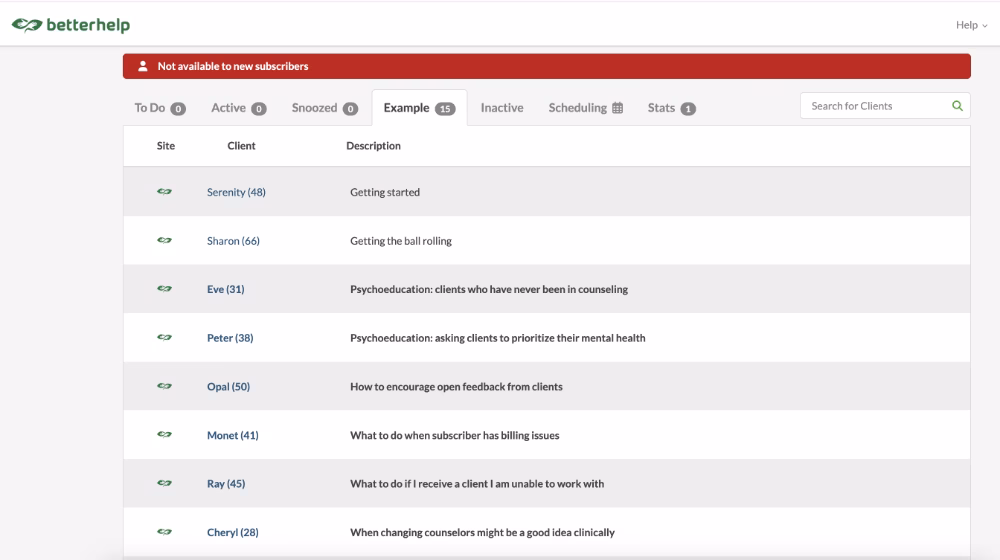Image resolution: width=1000 pixels, height=560 pixels.
Task: Open client Peter (38)
Action: (x=230, y=337)
